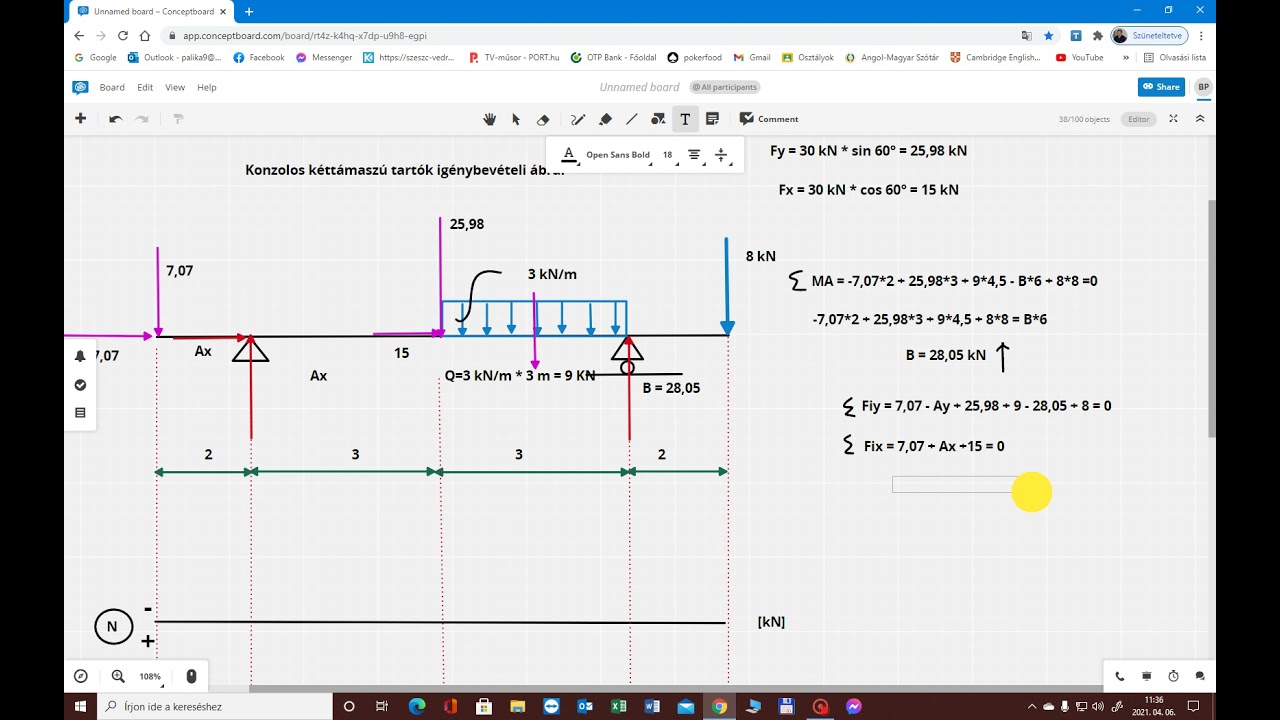Open a new browser tab
The image size is (1280, 720).
tap(249, 11)
